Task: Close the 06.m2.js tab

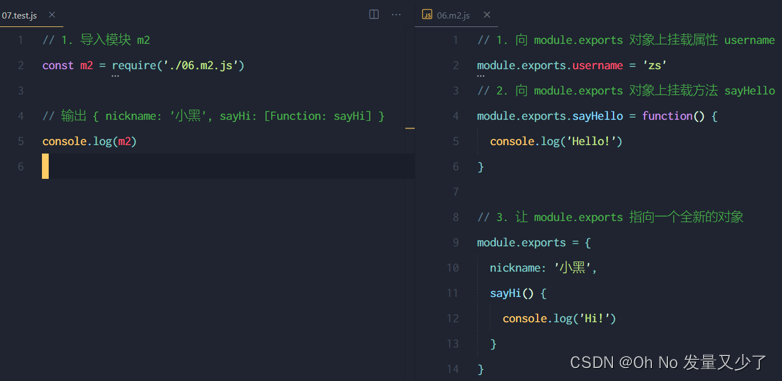Action: (x=487, y=15)
